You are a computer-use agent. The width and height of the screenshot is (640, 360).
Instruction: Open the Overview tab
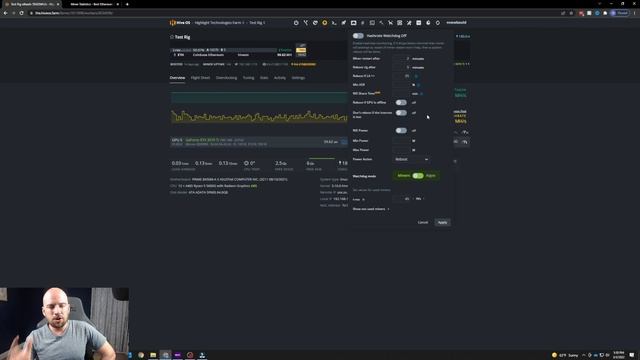point(177,78)
